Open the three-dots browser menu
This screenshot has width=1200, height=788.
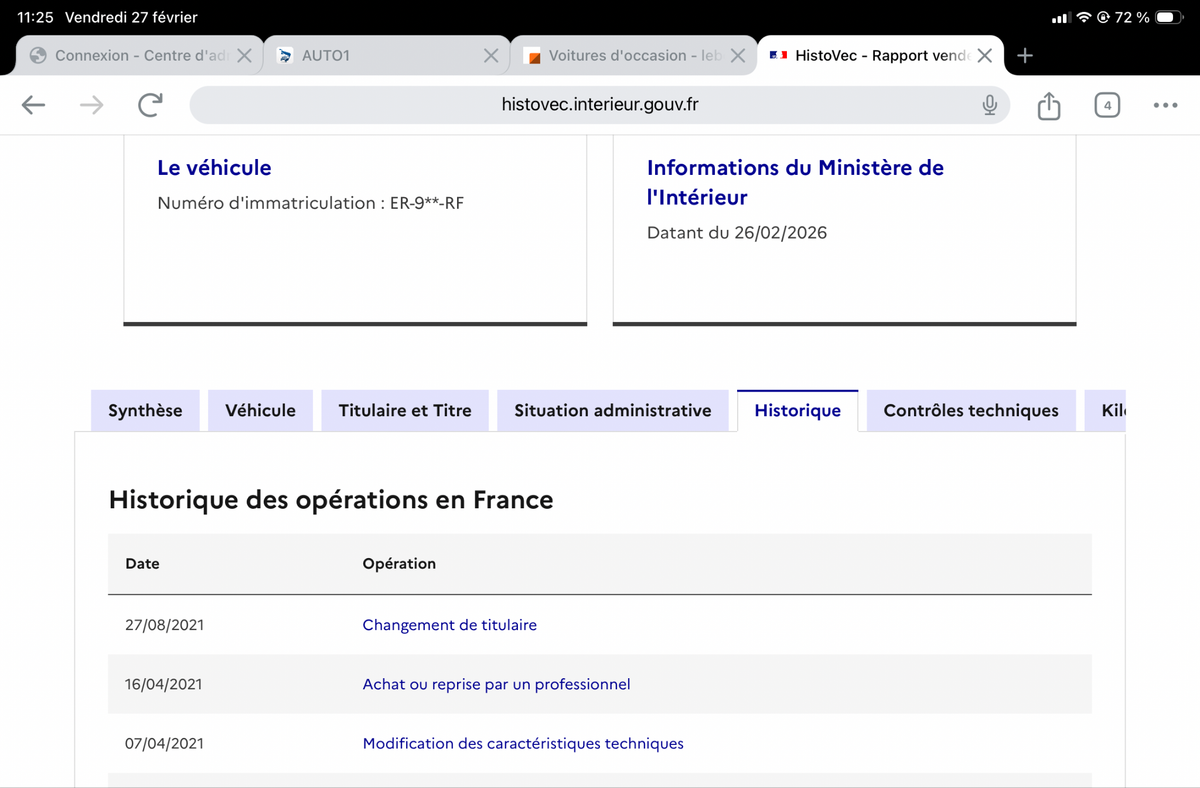[x=1165, y=105]
